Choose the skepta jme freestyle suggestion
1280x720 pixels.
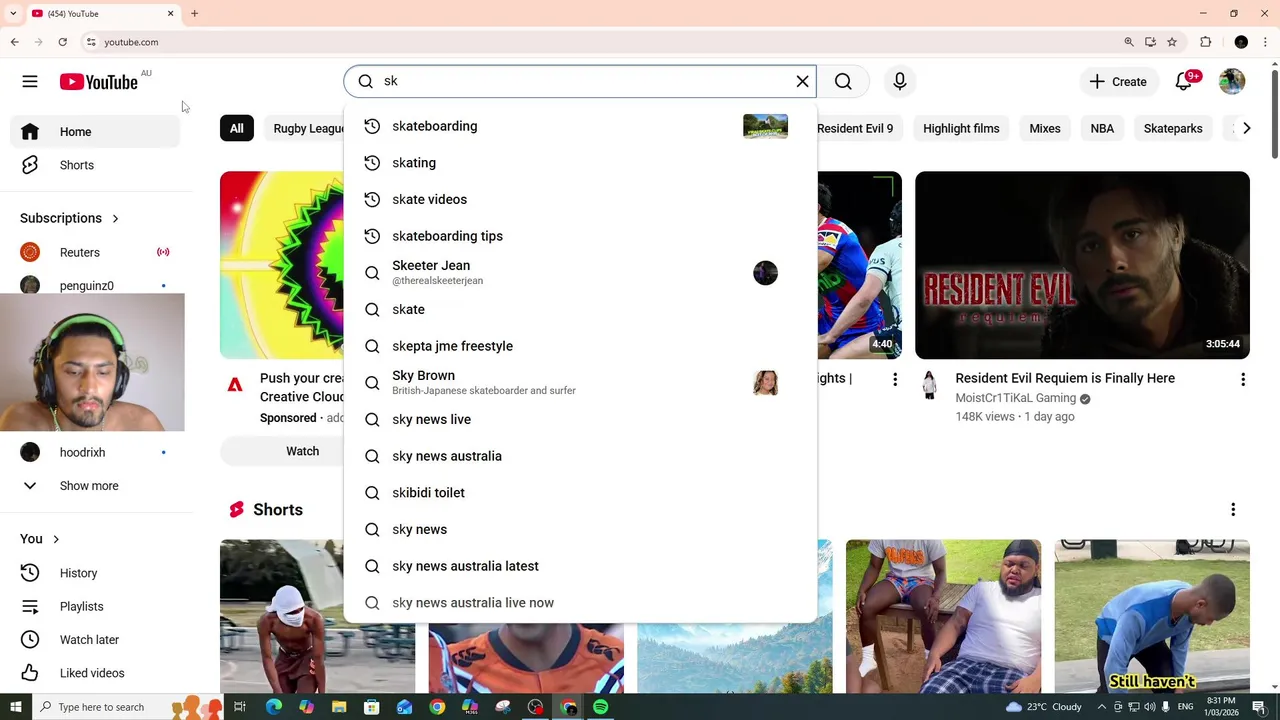click(580, 346)
